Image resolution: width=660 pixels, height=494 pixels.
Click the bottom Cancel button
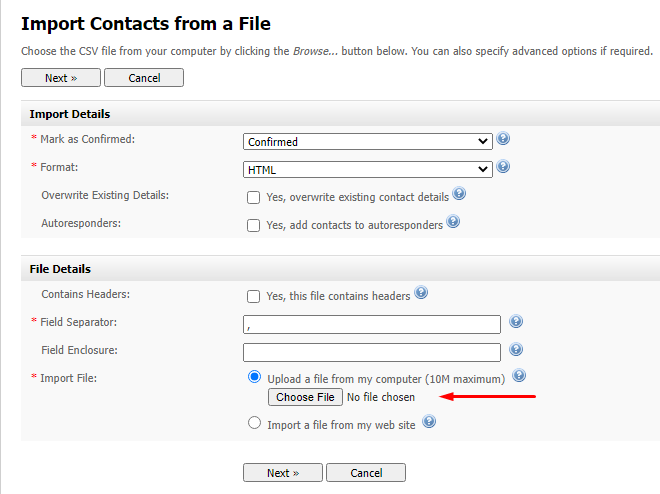pyautogui.click(x=366, y=473)
